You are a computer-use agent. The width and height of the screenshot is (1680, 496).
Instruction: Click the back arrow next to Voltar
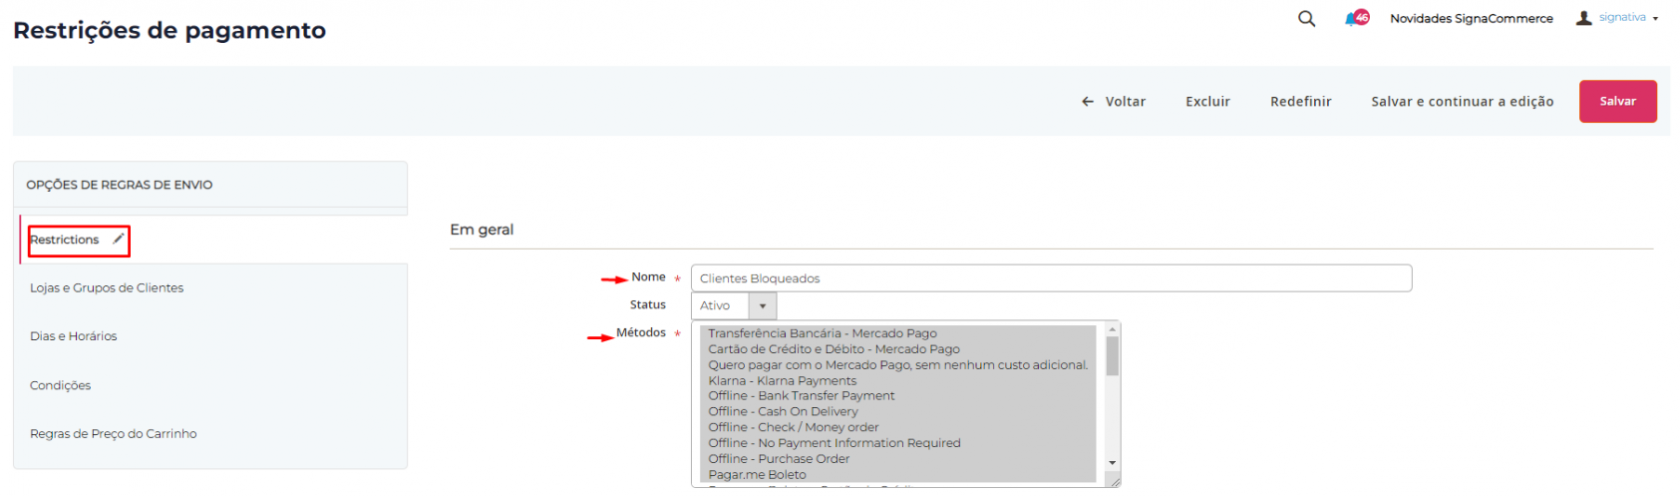pyautogui.click(x=1088, y=102)
